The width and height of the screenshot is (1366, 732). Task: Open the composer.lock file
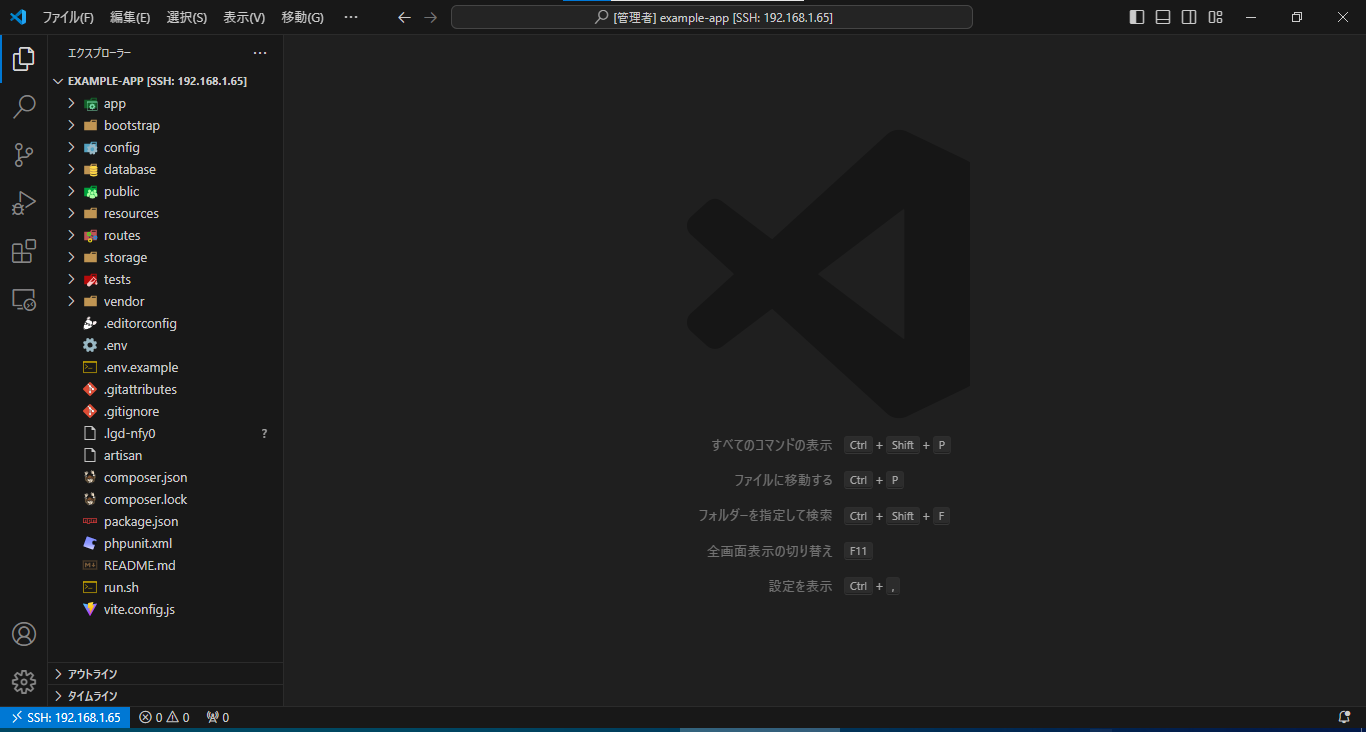pos(166,500)
